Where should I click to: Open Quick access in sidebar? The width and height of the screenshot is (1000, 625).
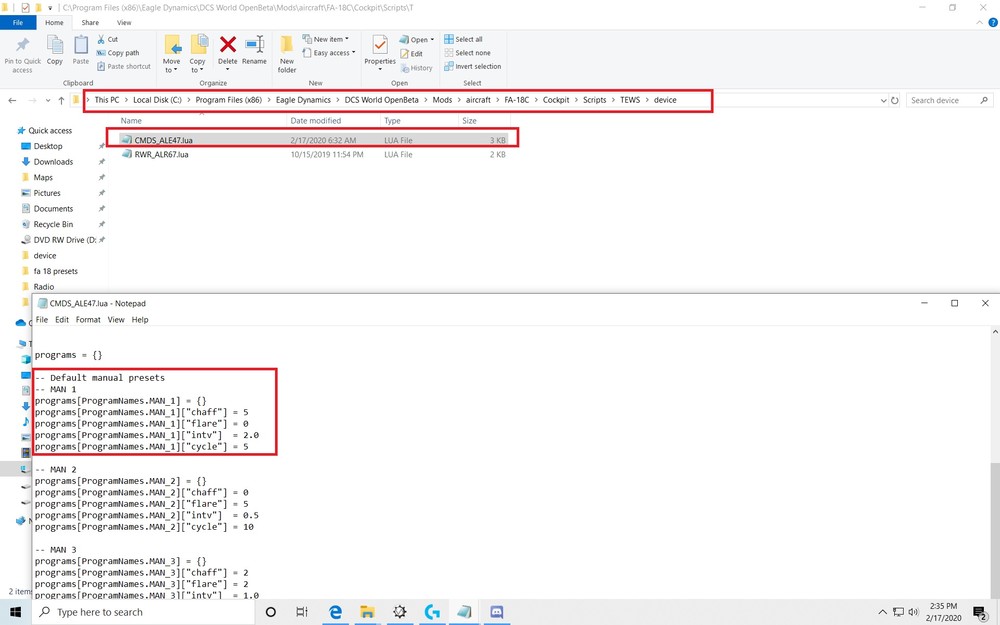[x=50, y=131]
